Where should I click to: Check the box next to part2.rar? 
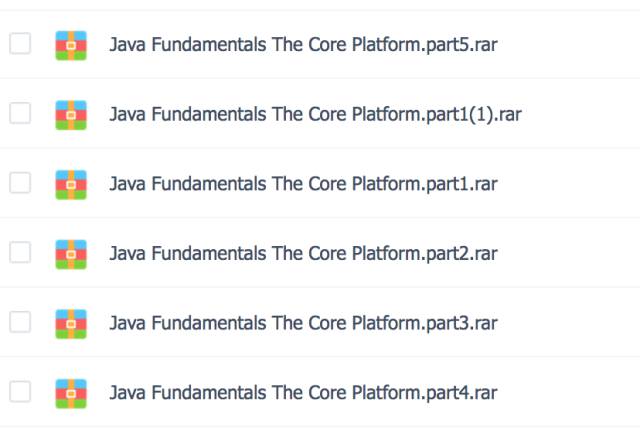(x=20, y=252)
